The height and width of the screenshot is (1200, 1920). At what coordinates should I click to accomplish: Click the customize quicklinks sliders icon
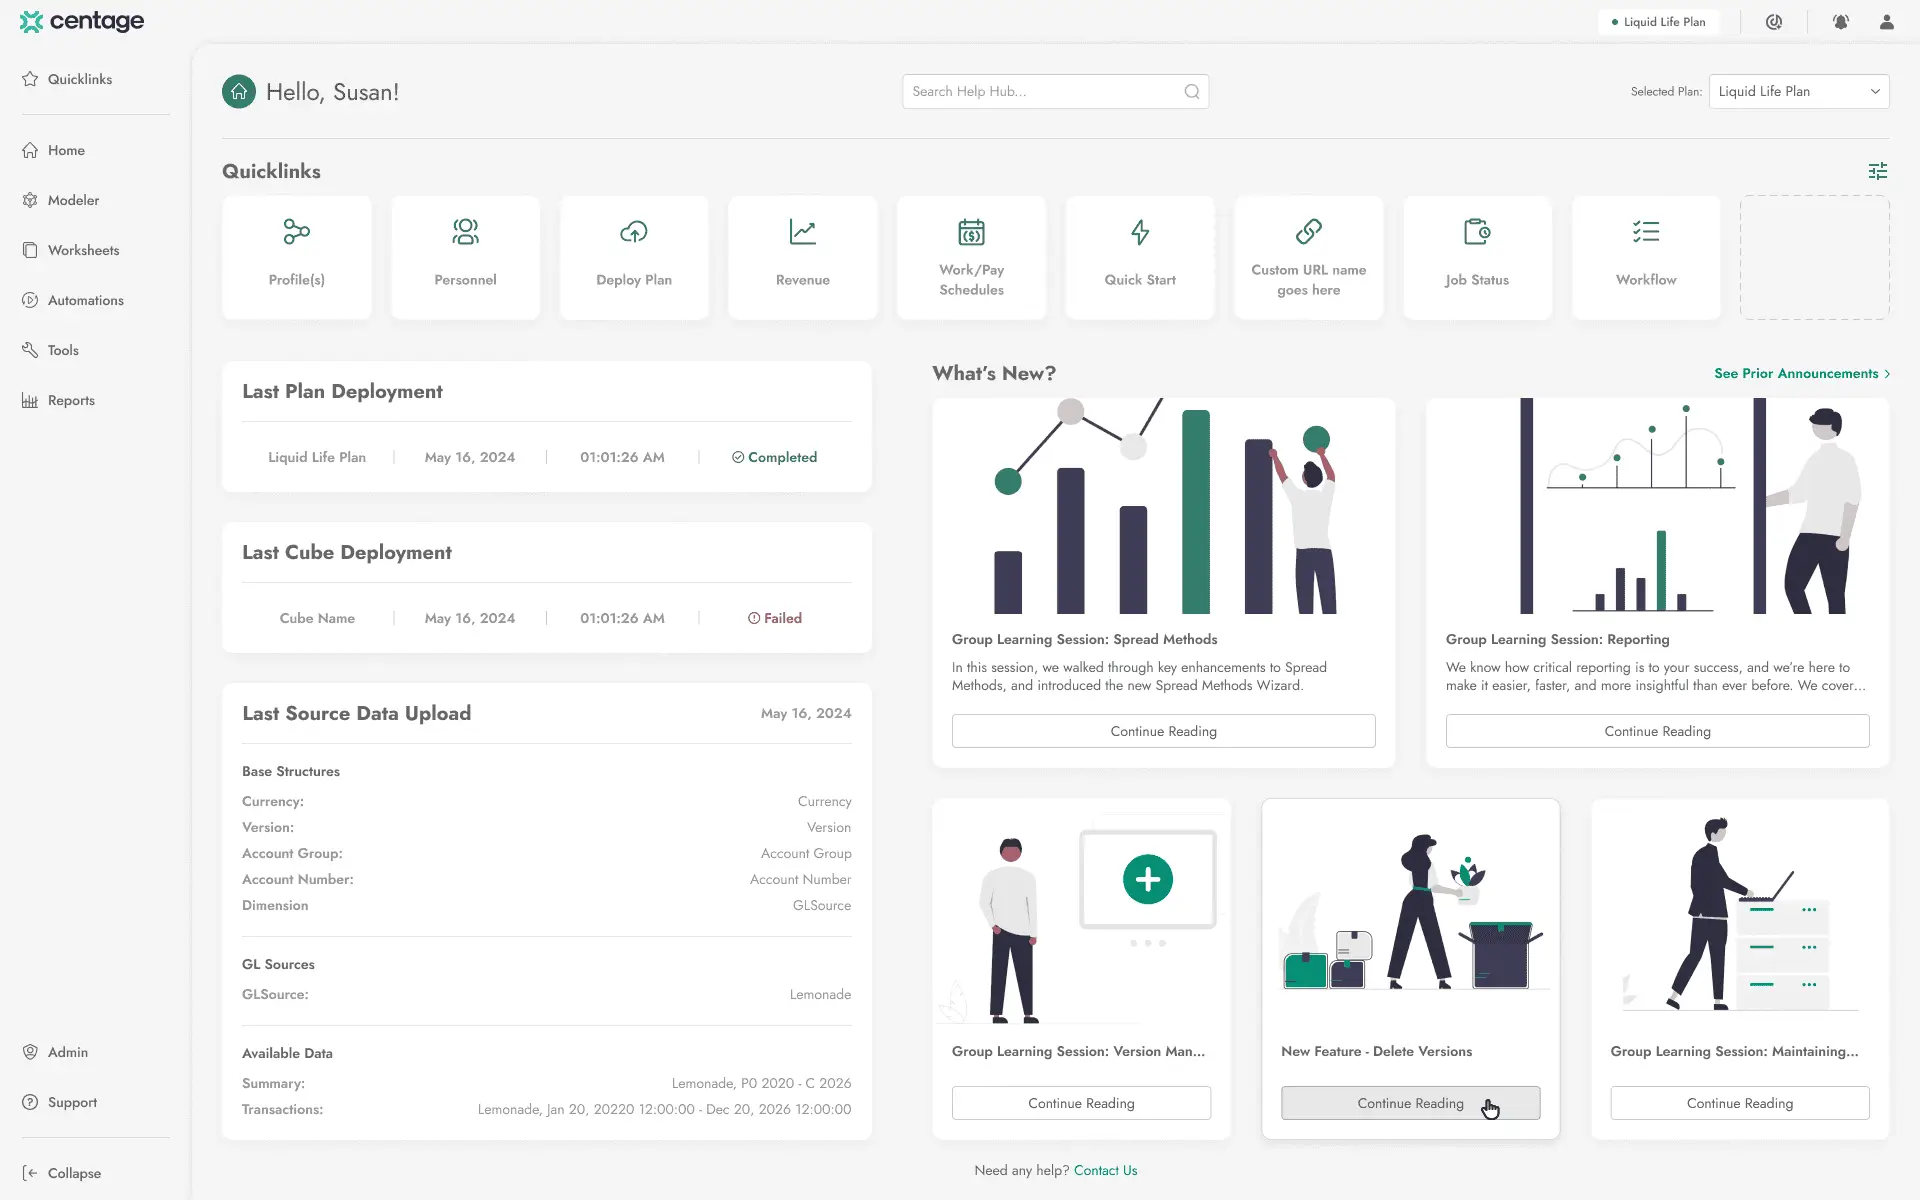[1877, 171]
